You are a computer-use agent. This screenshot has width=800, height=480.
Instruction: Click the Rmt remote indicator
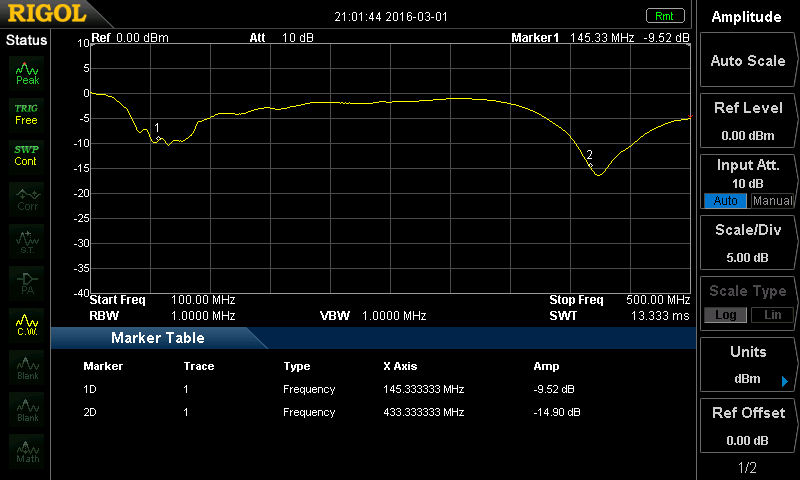coord(664,16)
